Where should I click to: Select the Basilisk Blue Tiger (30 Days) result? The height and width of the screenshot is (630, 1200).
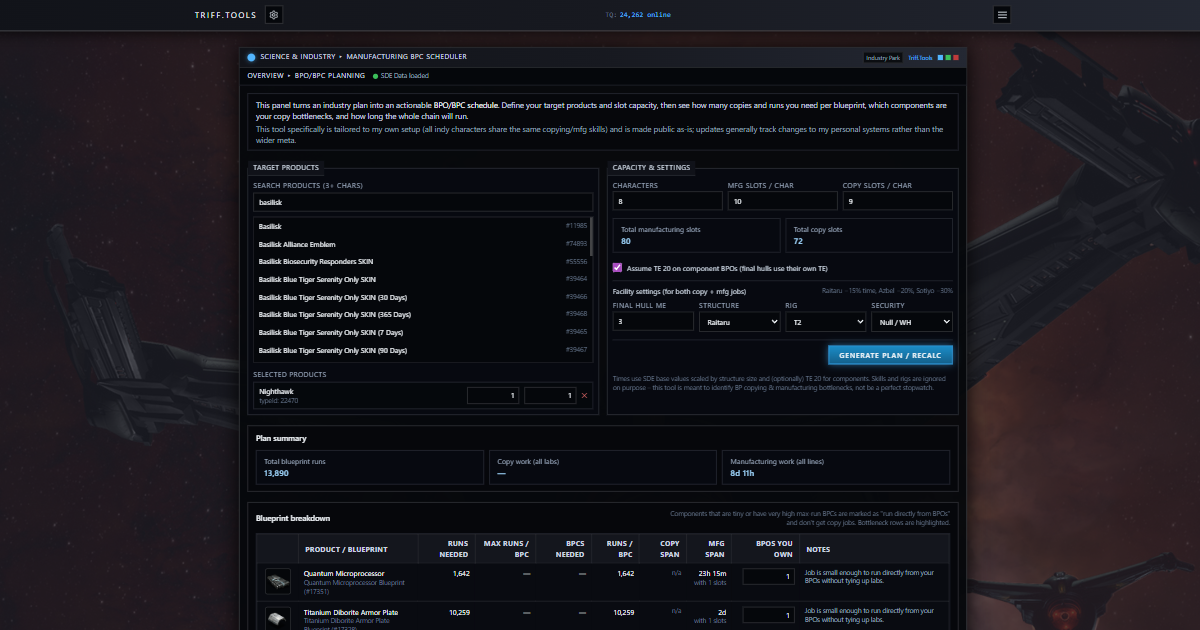coord(422,297)
